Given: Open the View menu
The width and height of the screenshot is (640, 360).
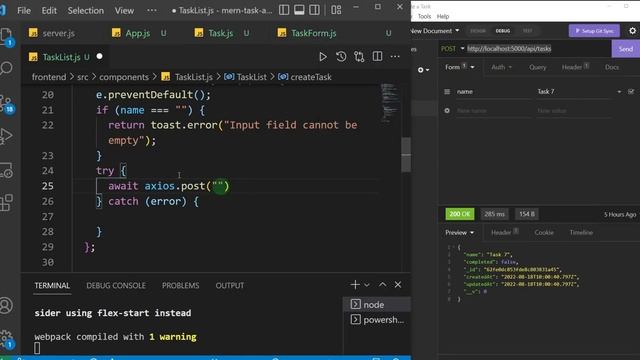Looking at the screenshot, I should [124, 10].
